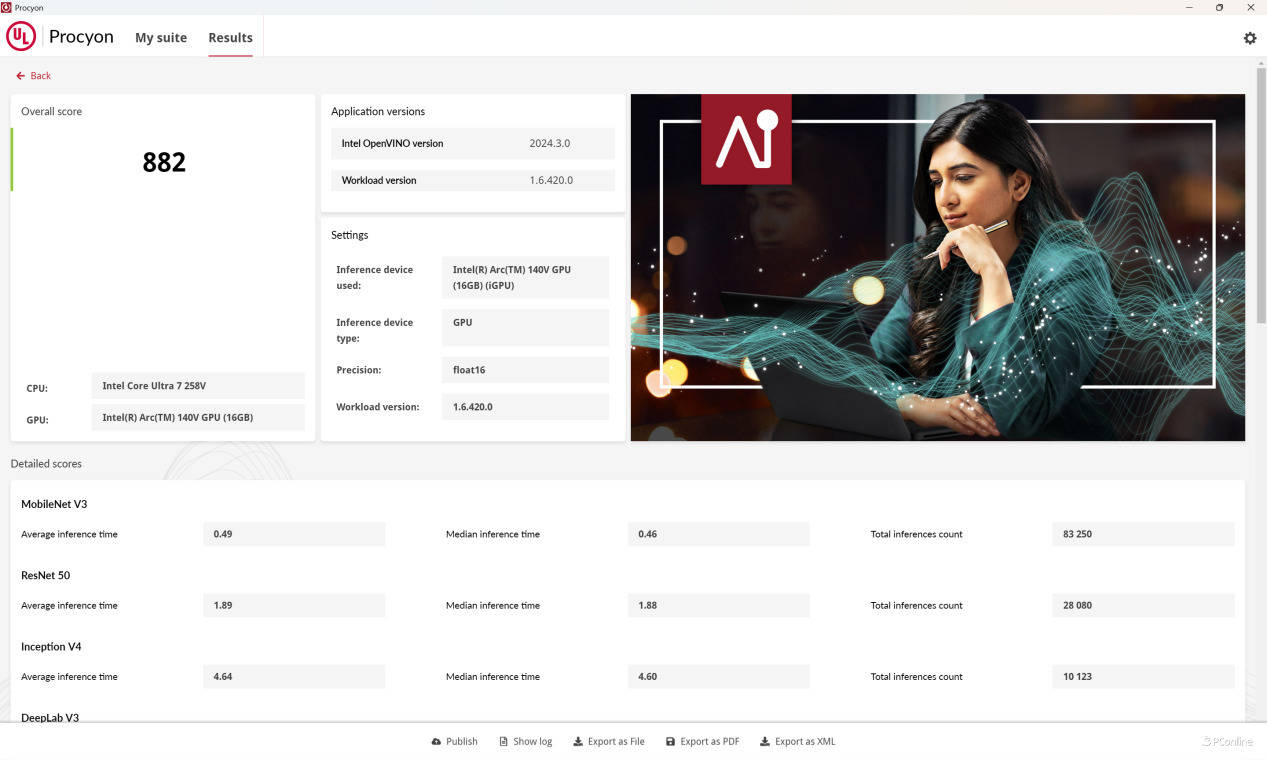Screen dimensions: 1267x760
Task: Click the Export as PDF save icon
Action: pos(670,742)
